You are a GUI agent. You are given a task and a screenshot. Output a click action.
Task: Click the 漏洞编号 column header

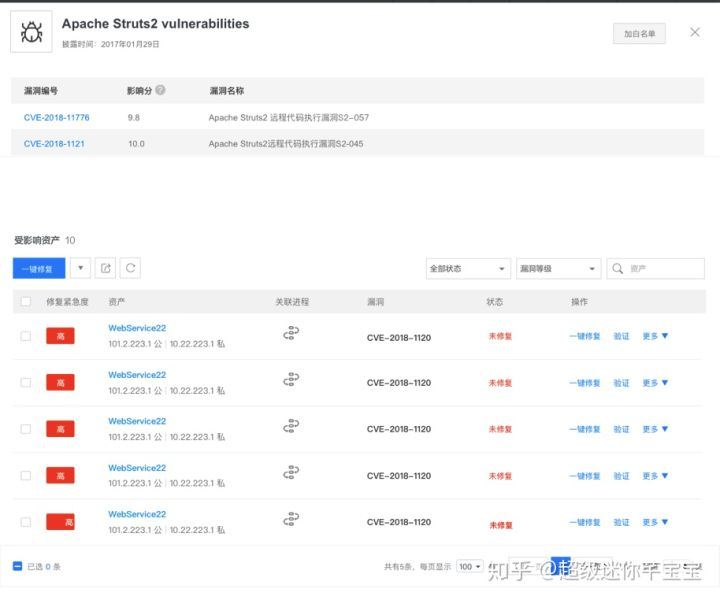pos(41,91)
